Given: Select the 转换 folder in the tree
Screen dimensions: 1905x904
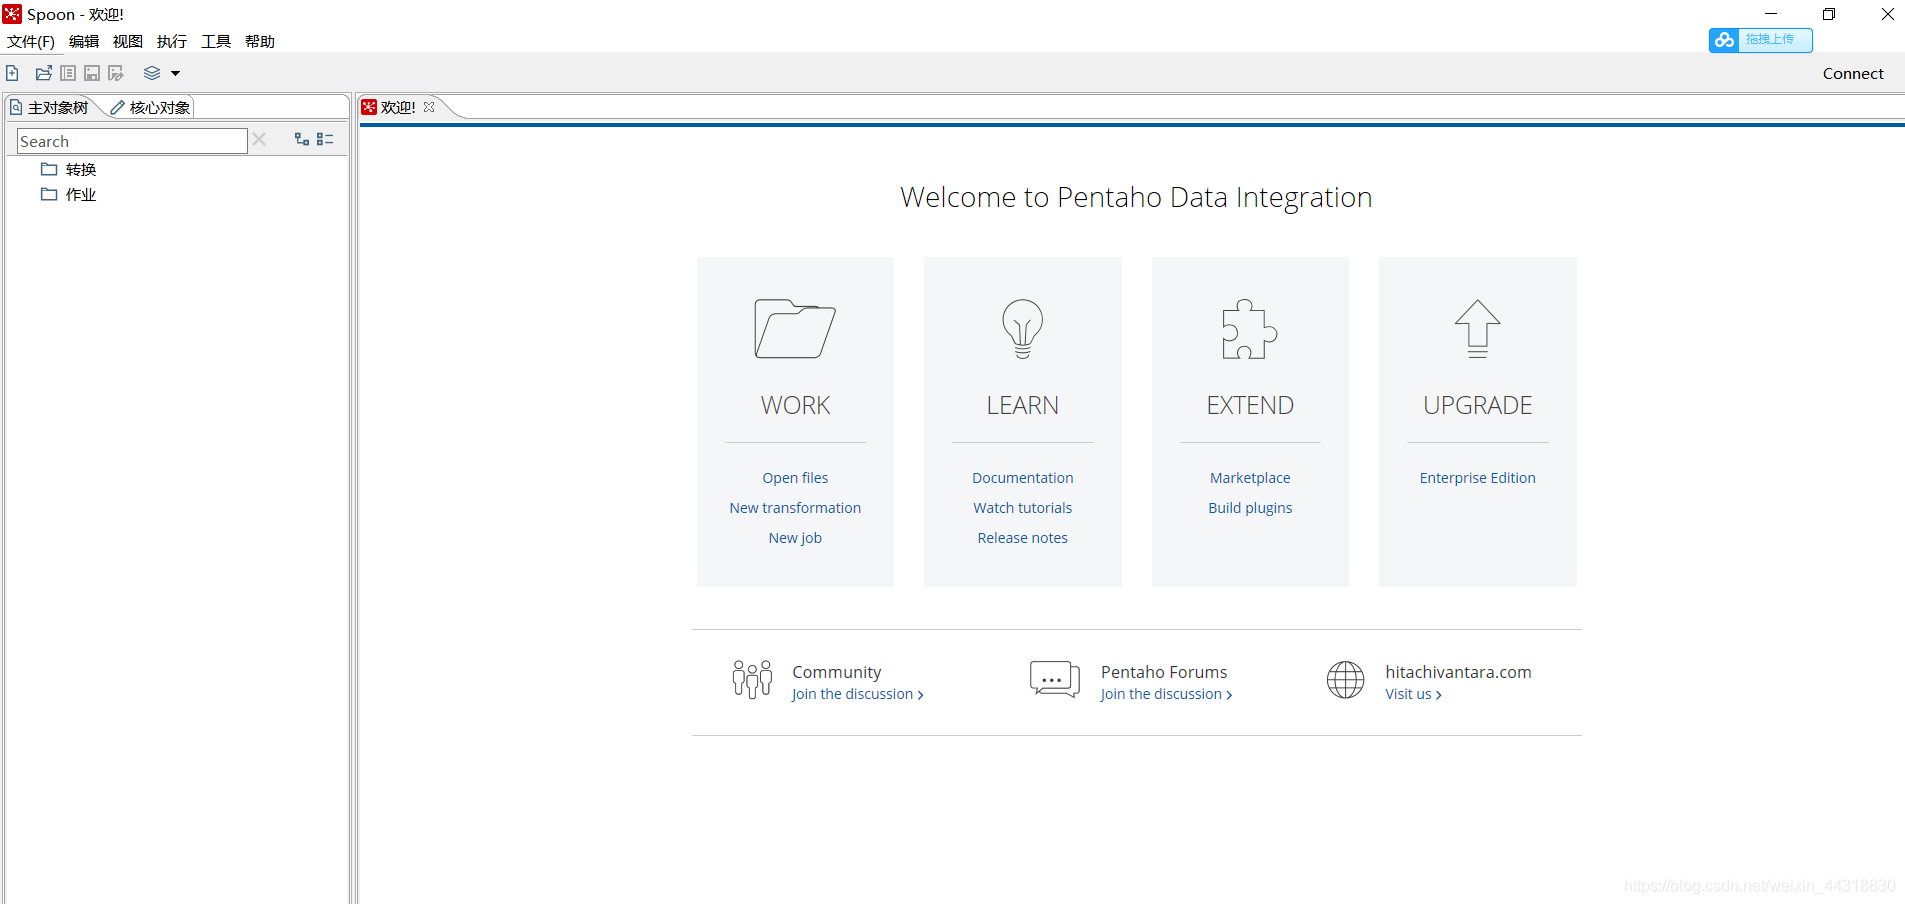Looking at the screenshot, I should tap(68, 169).
